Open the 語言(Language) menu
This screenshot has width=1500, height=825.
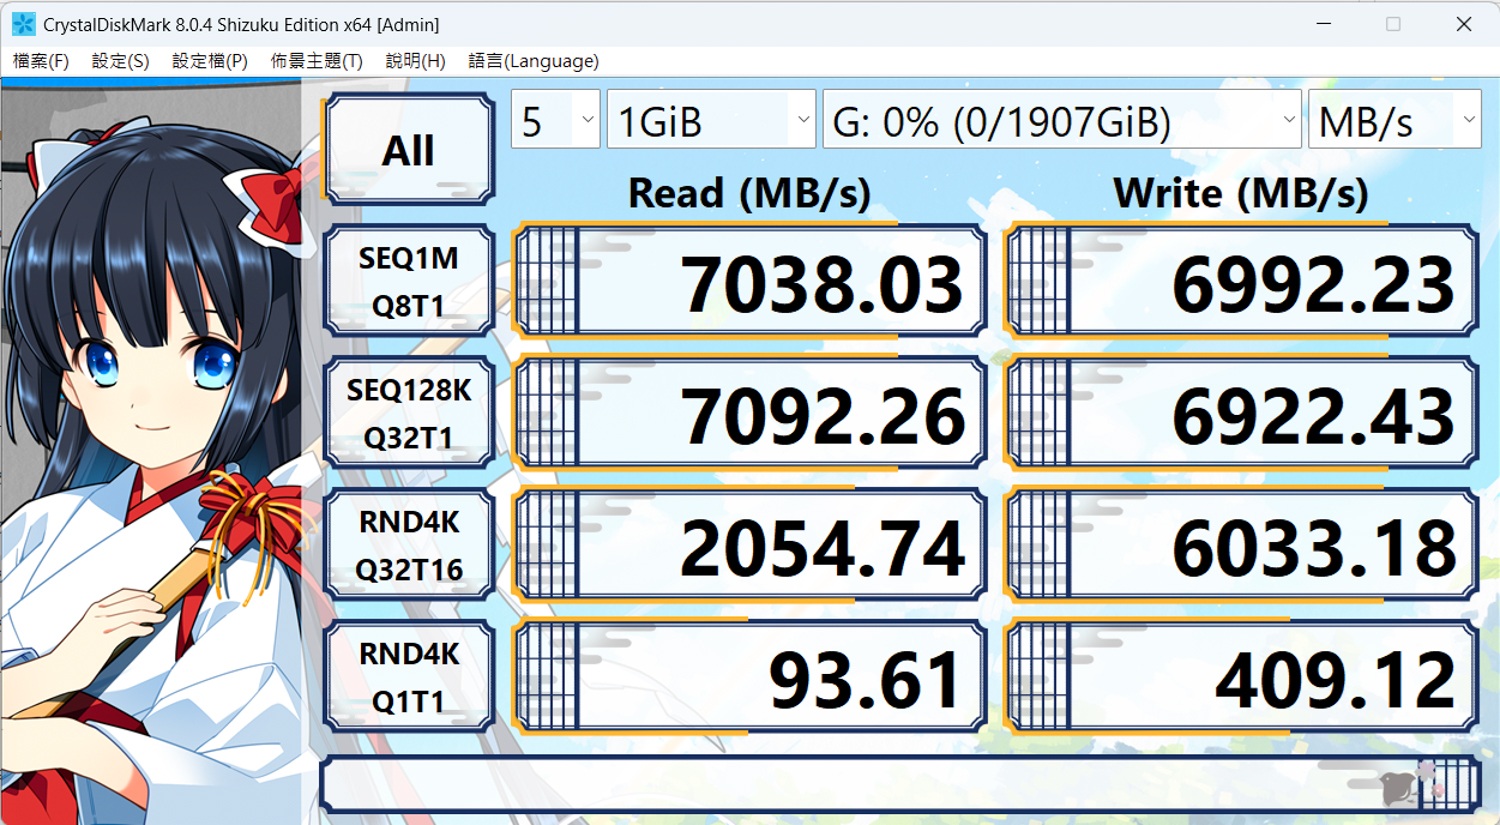pos(533,61)
